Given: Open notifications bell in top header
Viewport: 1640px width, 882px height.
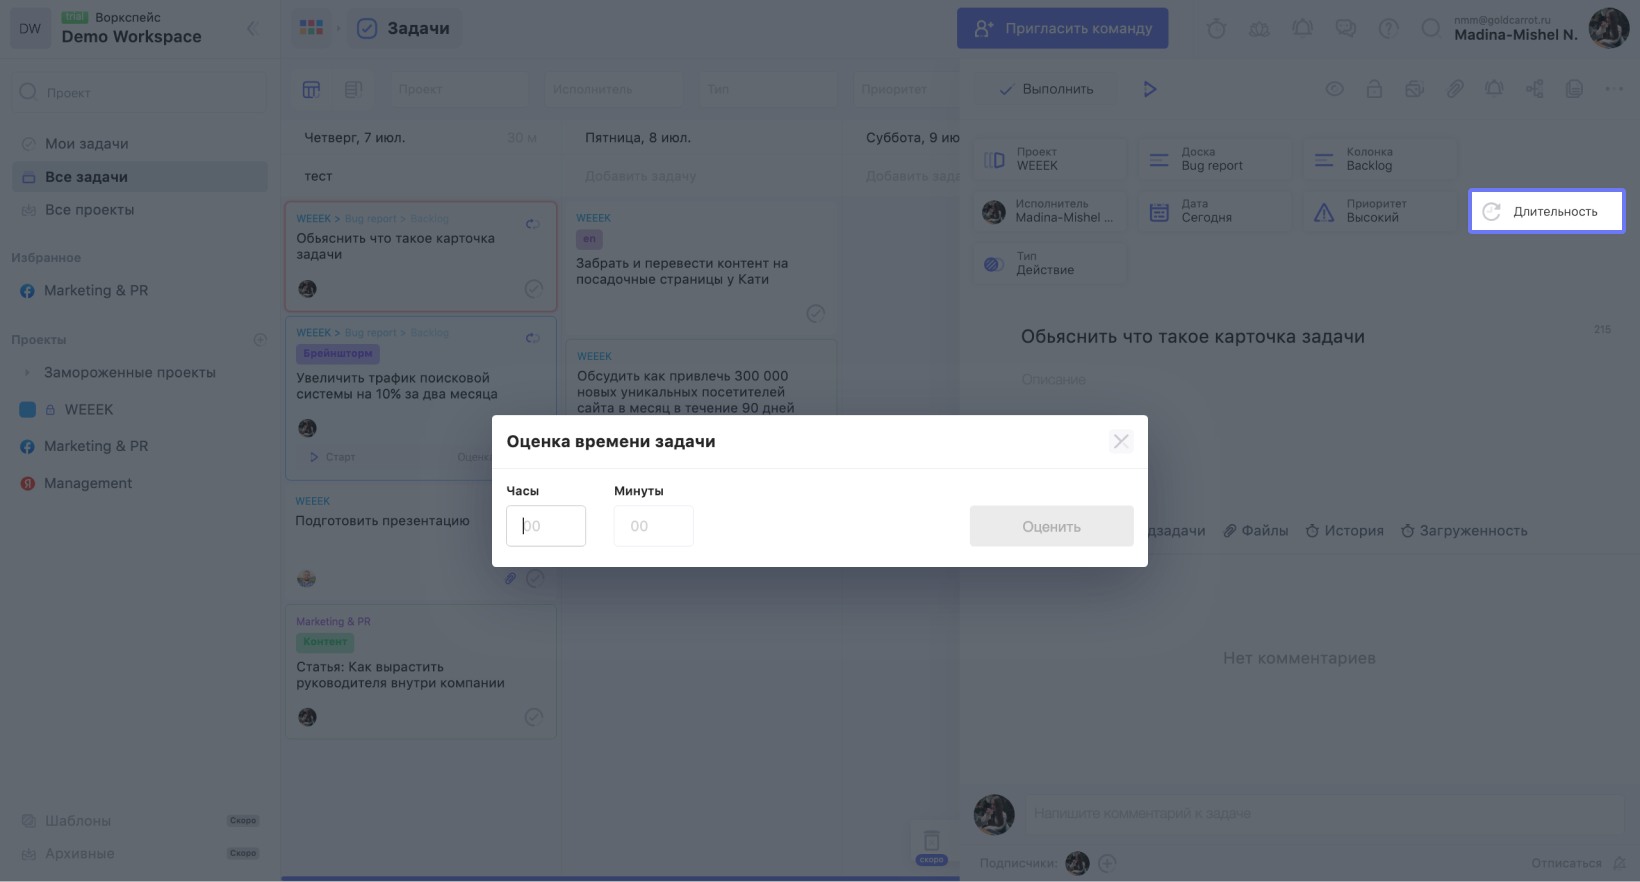Looking at the screenshot, I should click(1302, 29).
